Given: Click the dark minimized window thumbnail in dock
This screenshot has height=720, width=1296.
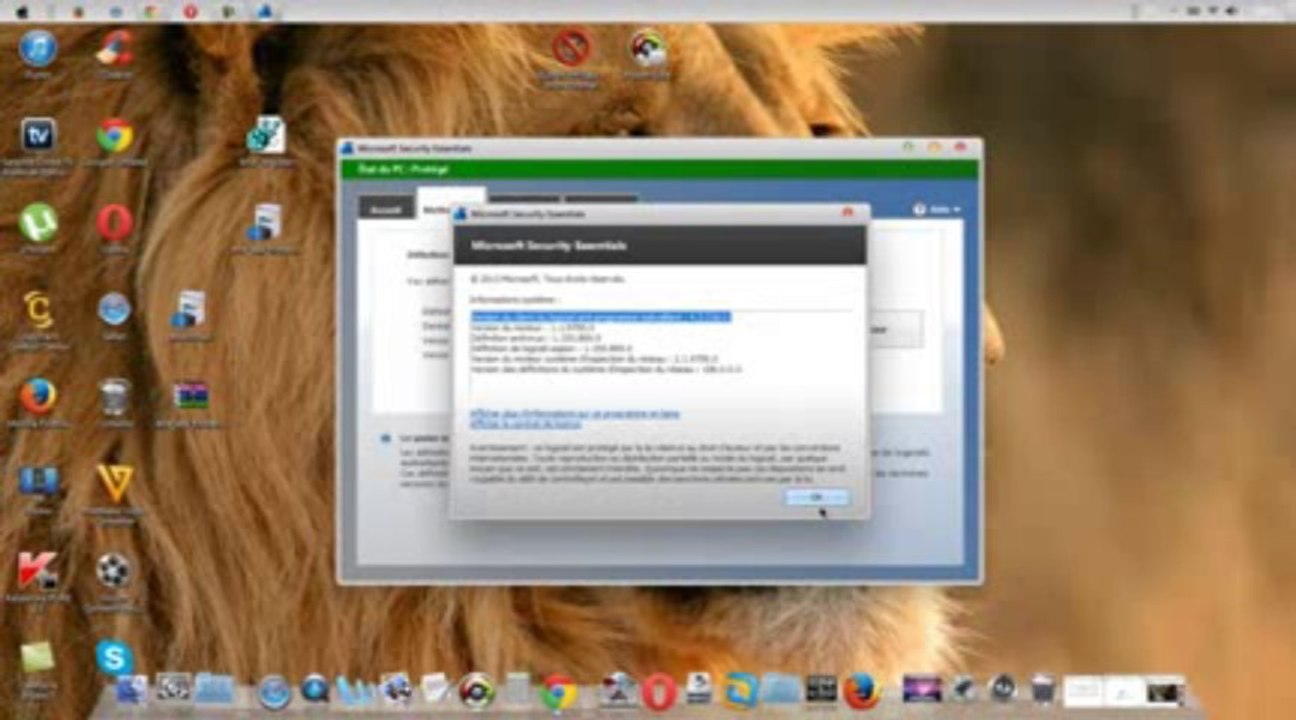Looking at the screenshot, I should (1166, 690).
